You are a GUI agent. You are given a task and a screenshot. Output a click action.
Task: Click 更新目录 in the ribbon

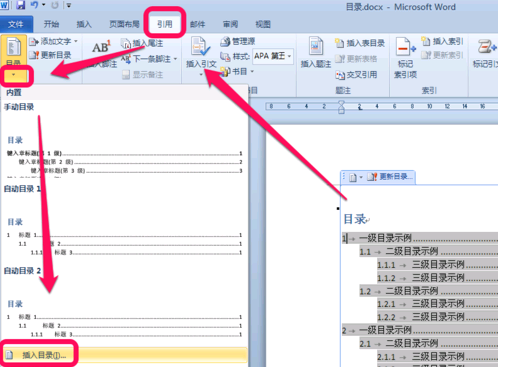(x=50, y=55)
